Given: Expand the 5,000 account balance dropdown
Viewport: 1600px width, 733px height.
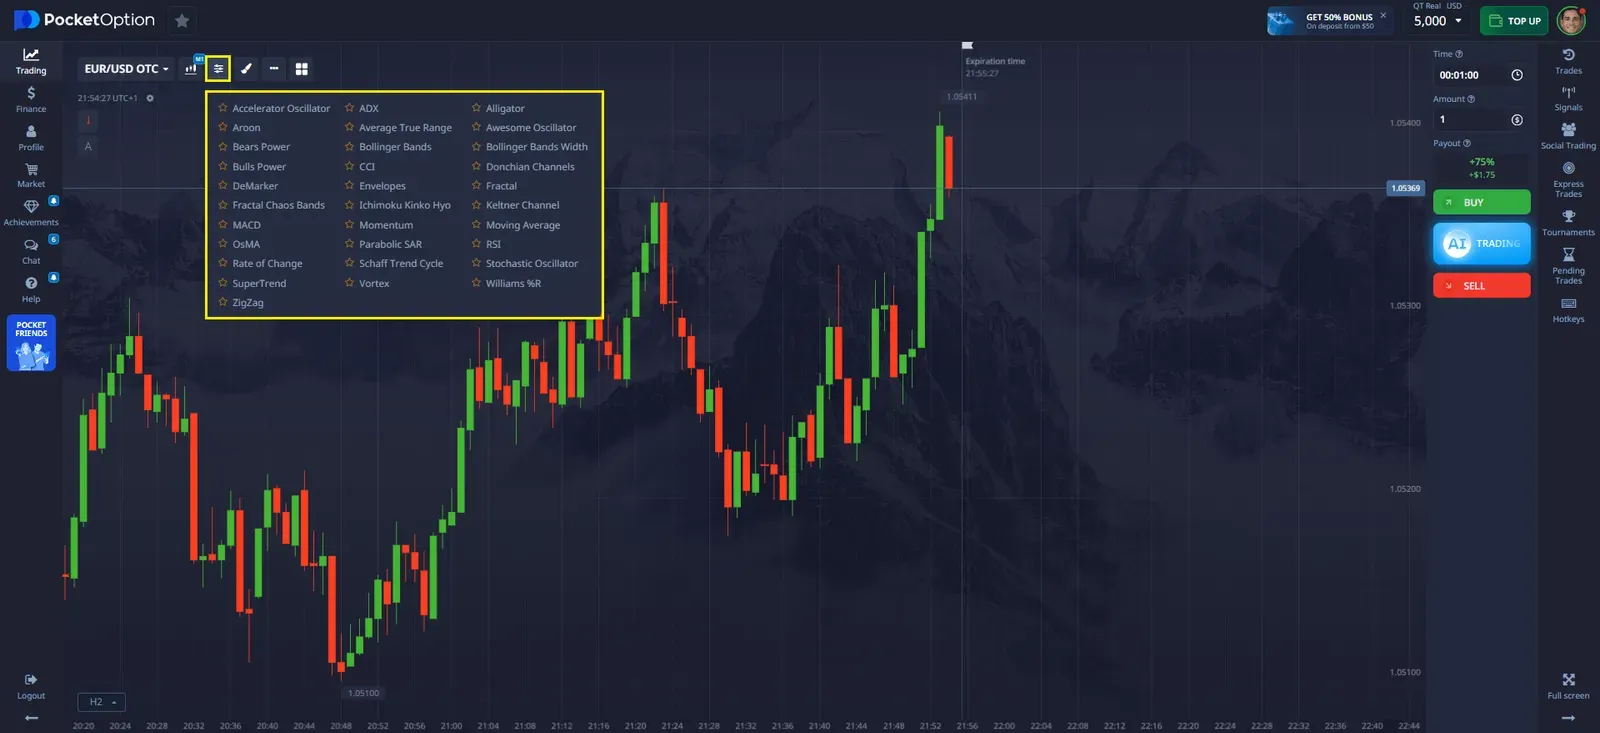Looking at the screenshot, I should [1438, 21].
